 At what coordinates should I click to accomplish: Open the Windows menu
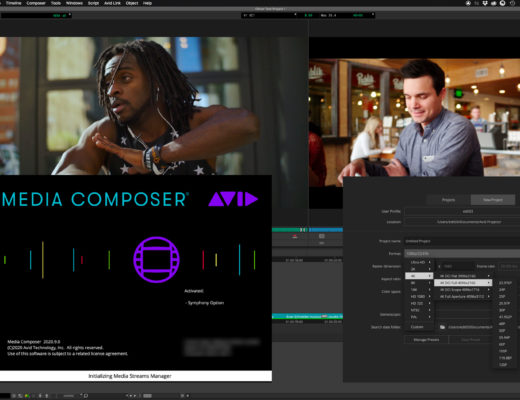click(x=74, y=3)
